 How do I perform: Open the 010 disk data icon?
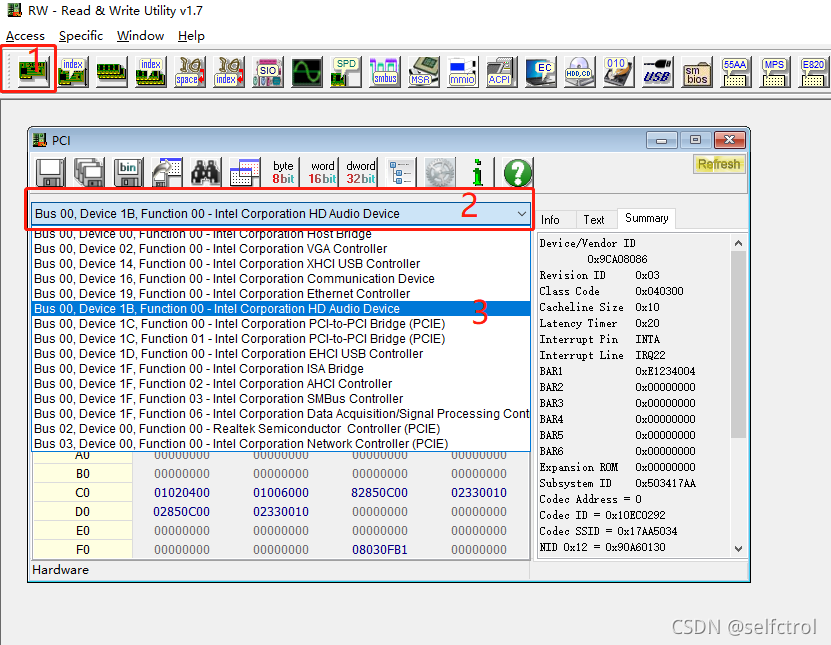tap(618, 72)
